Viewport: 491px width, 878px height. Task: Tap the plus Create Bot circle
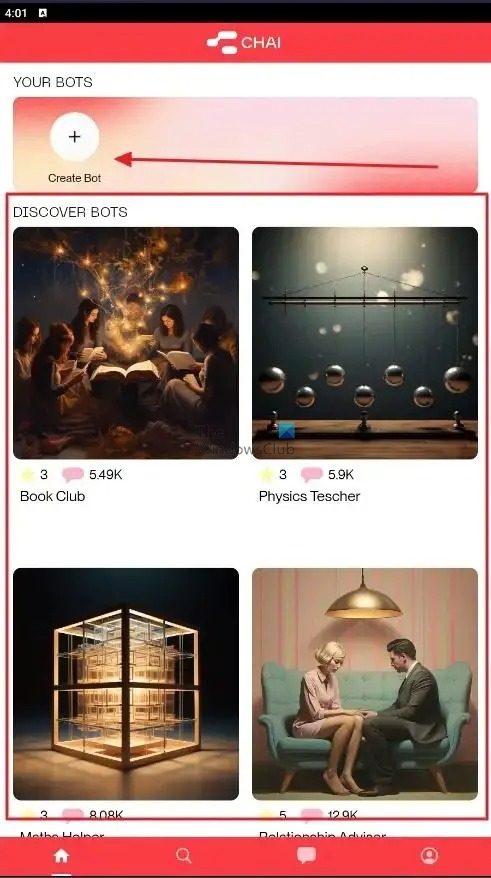pyautogui.click(x=74, y=137)
